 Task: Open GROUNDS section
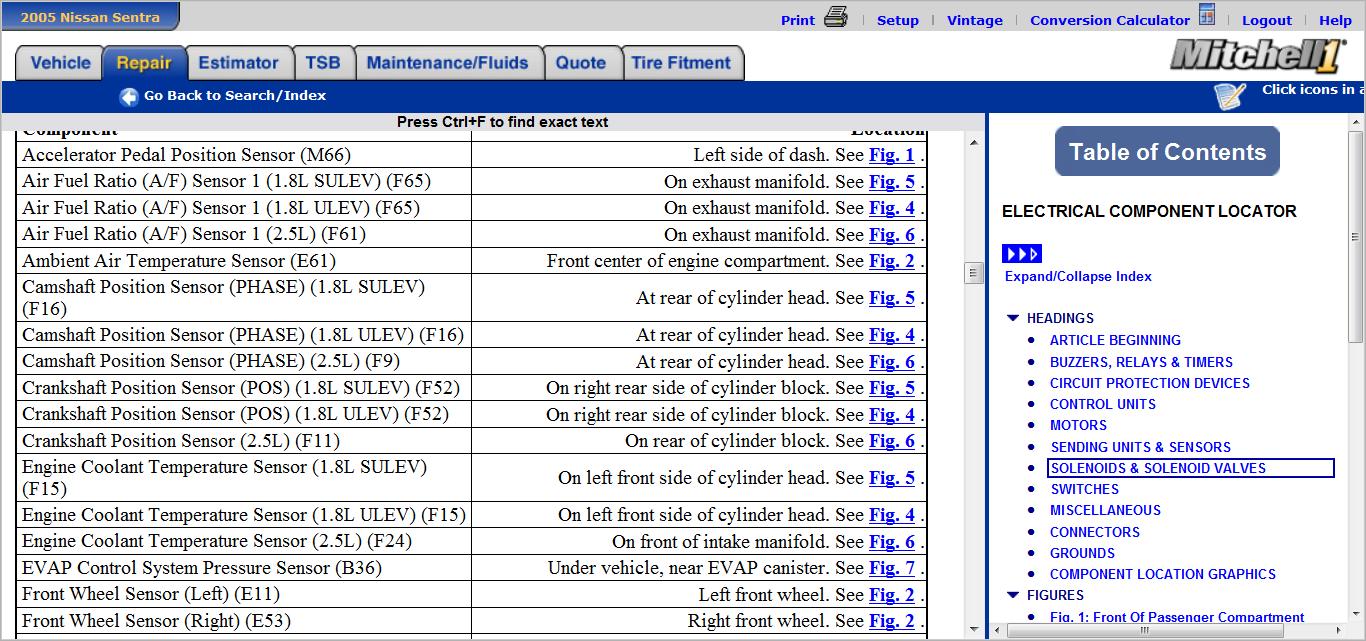(1082, 553)
